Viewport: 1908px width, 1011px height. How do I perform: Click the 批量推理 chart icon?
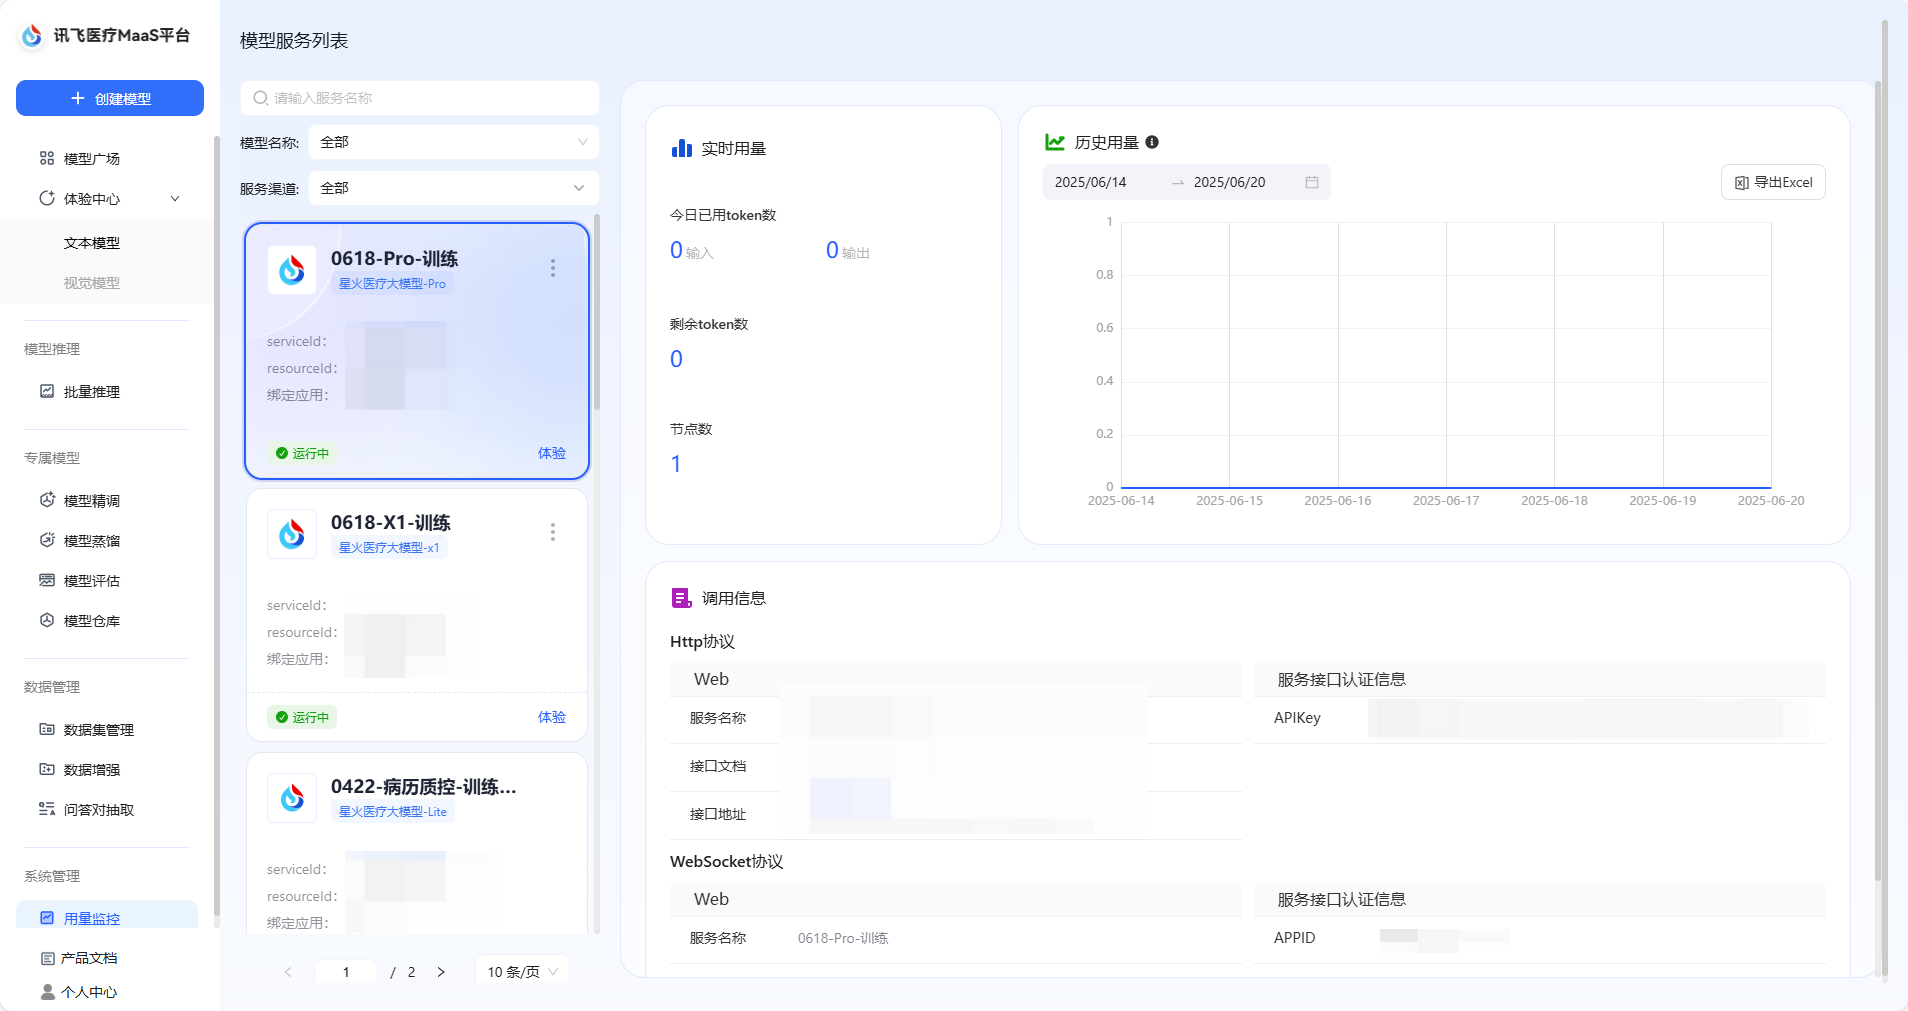(47, 391)
